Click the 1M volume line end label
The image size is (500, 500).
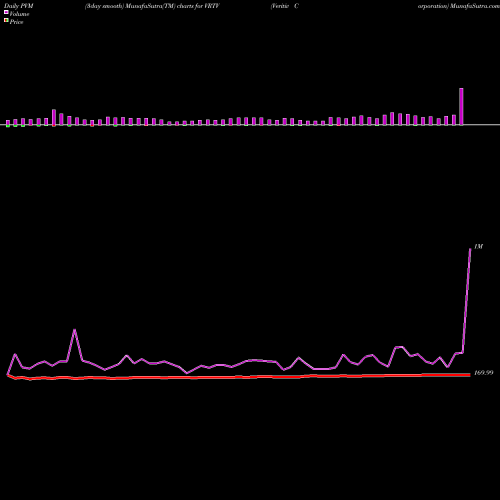click(478, 246)
